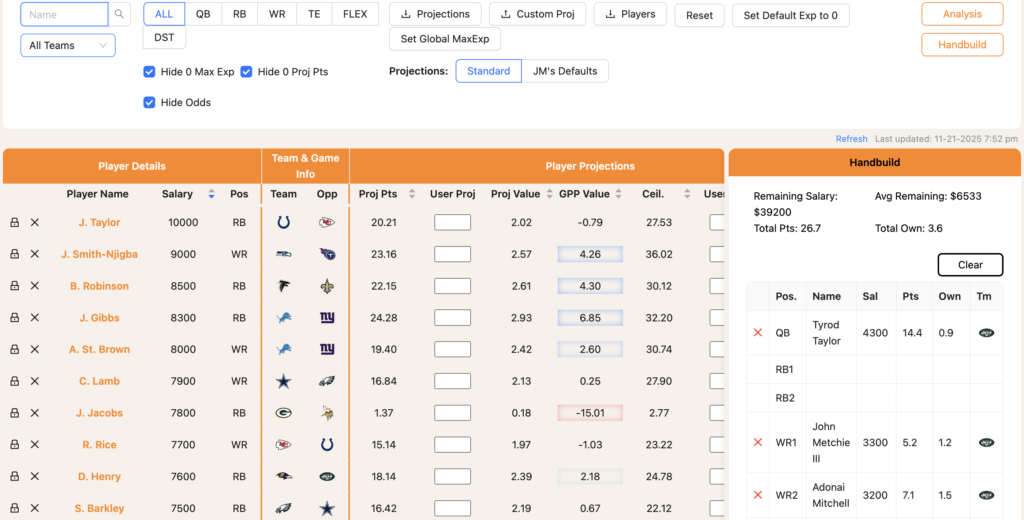This screenshot has height=520, width=1024.
Task: Sort by Salary using the column sort arrows
Action: coord(211,194)
